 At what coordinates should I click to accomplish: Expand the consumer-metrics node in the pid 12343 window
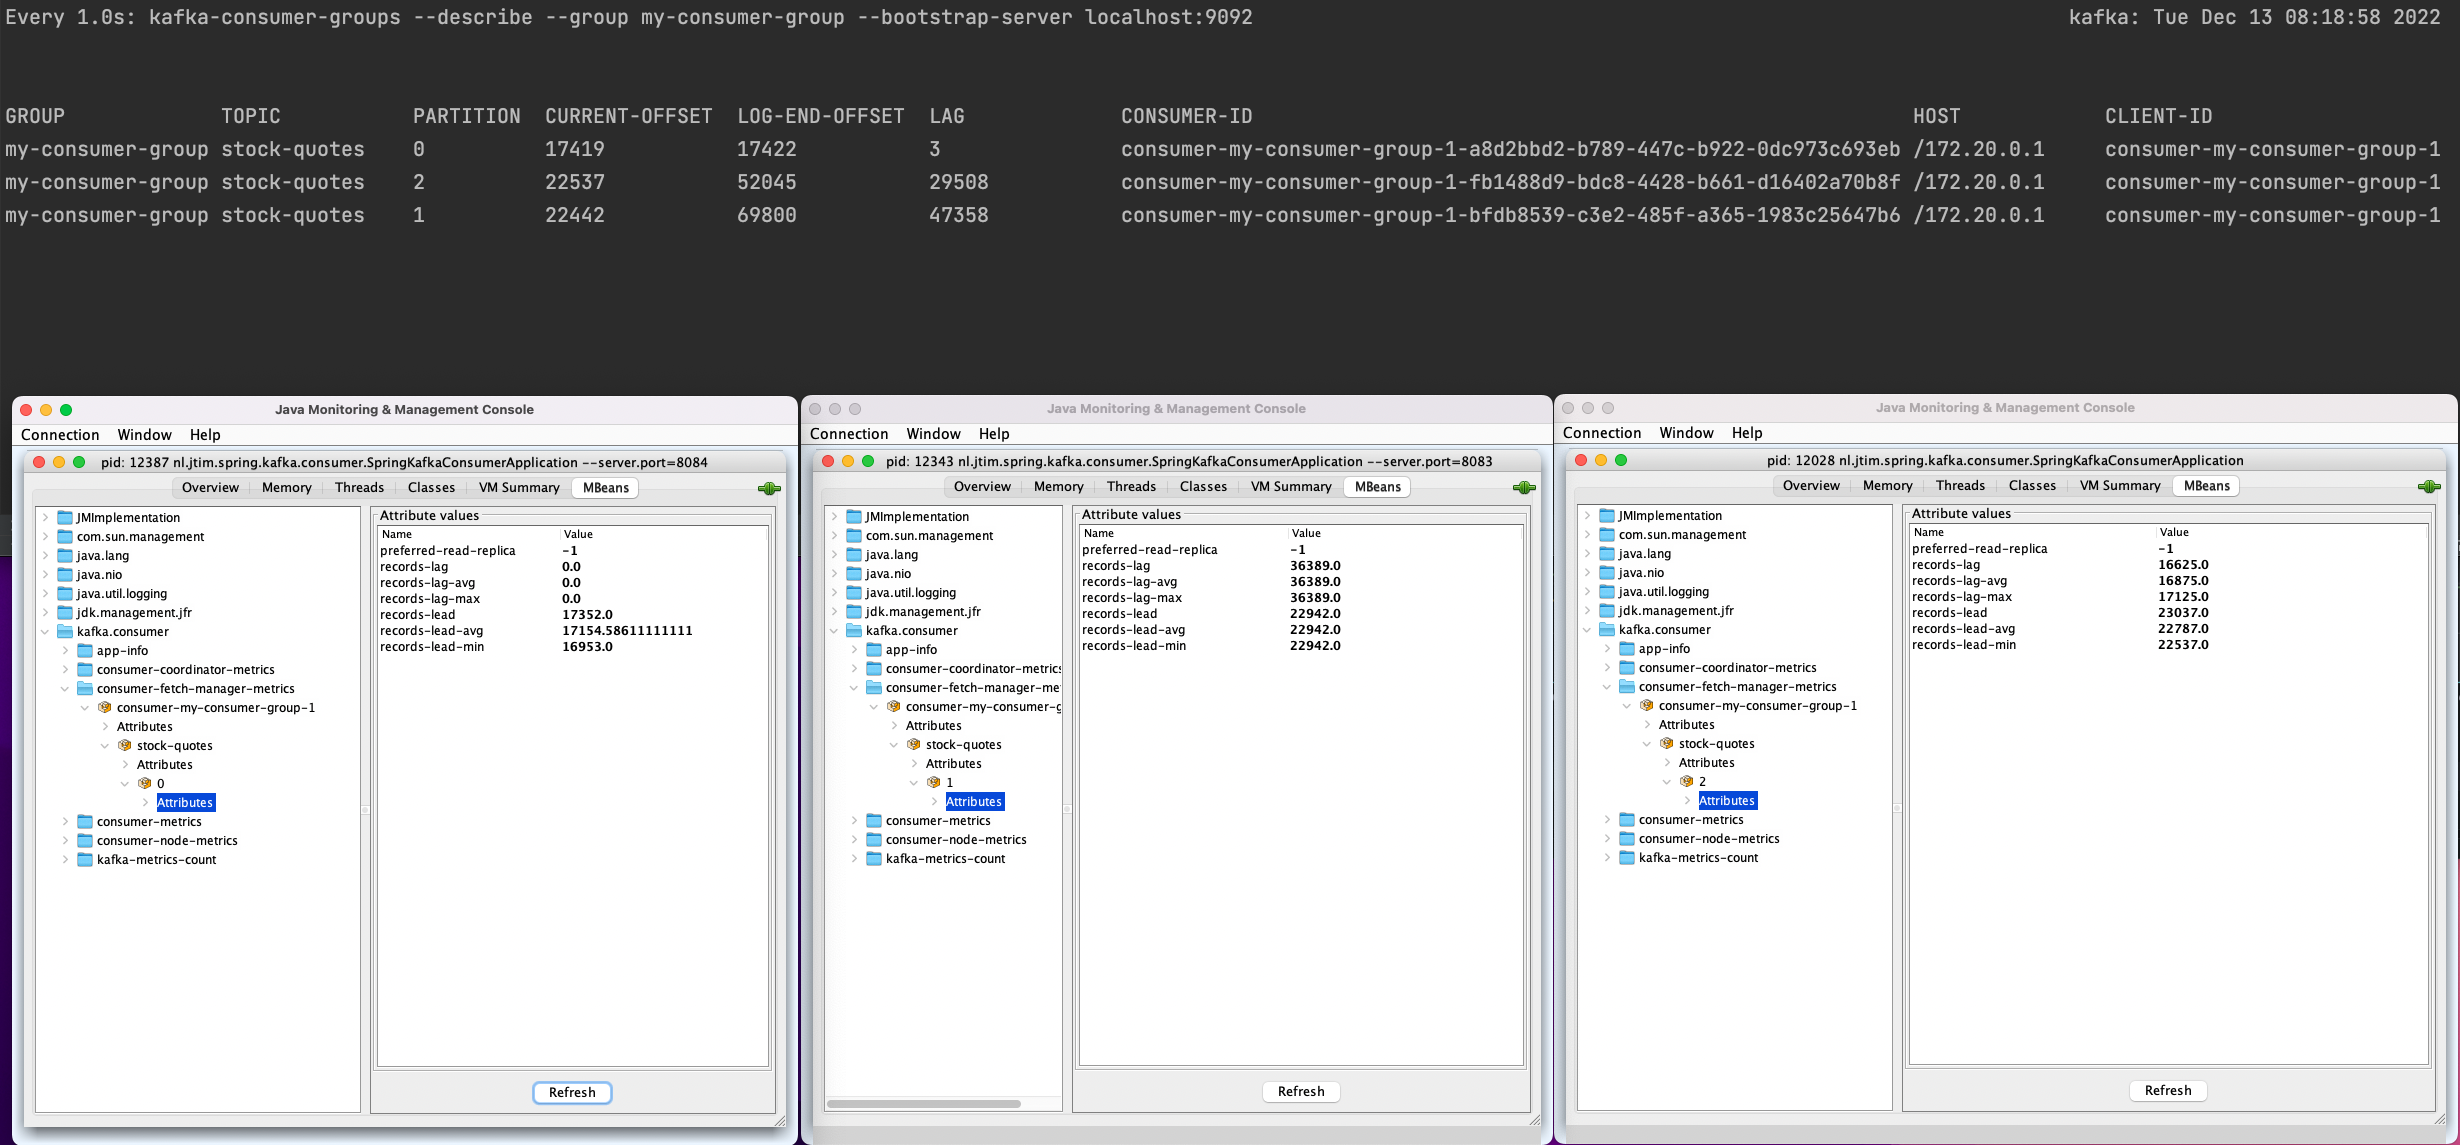pos(854,821)
